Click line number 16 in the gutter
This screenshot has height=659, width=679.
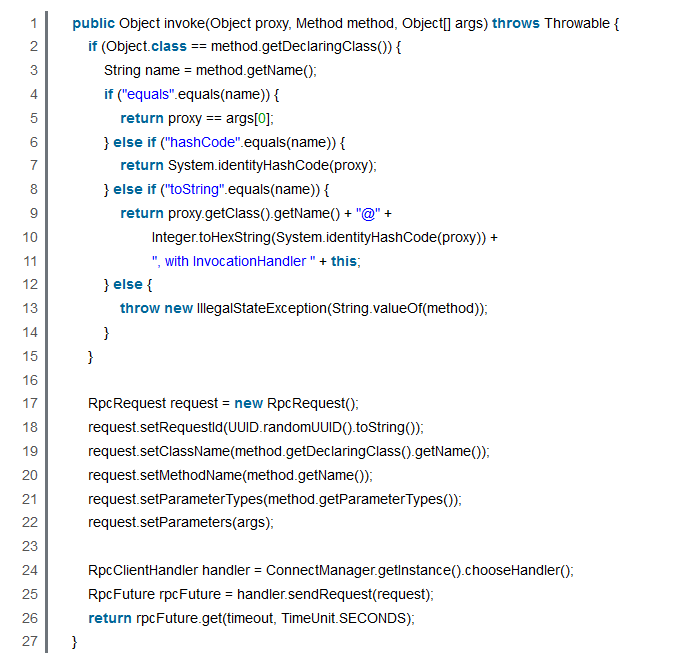pos(30,380)
